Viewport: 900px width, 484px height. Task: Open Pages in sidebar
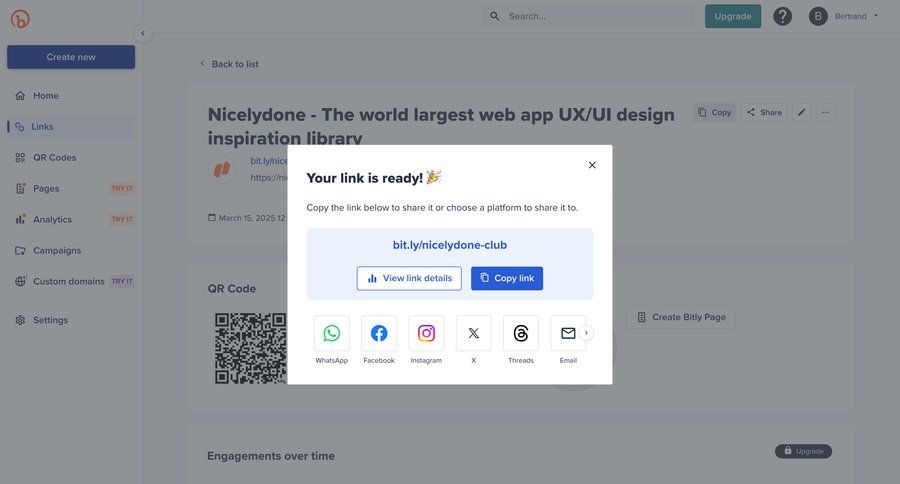tap(71, 189)
